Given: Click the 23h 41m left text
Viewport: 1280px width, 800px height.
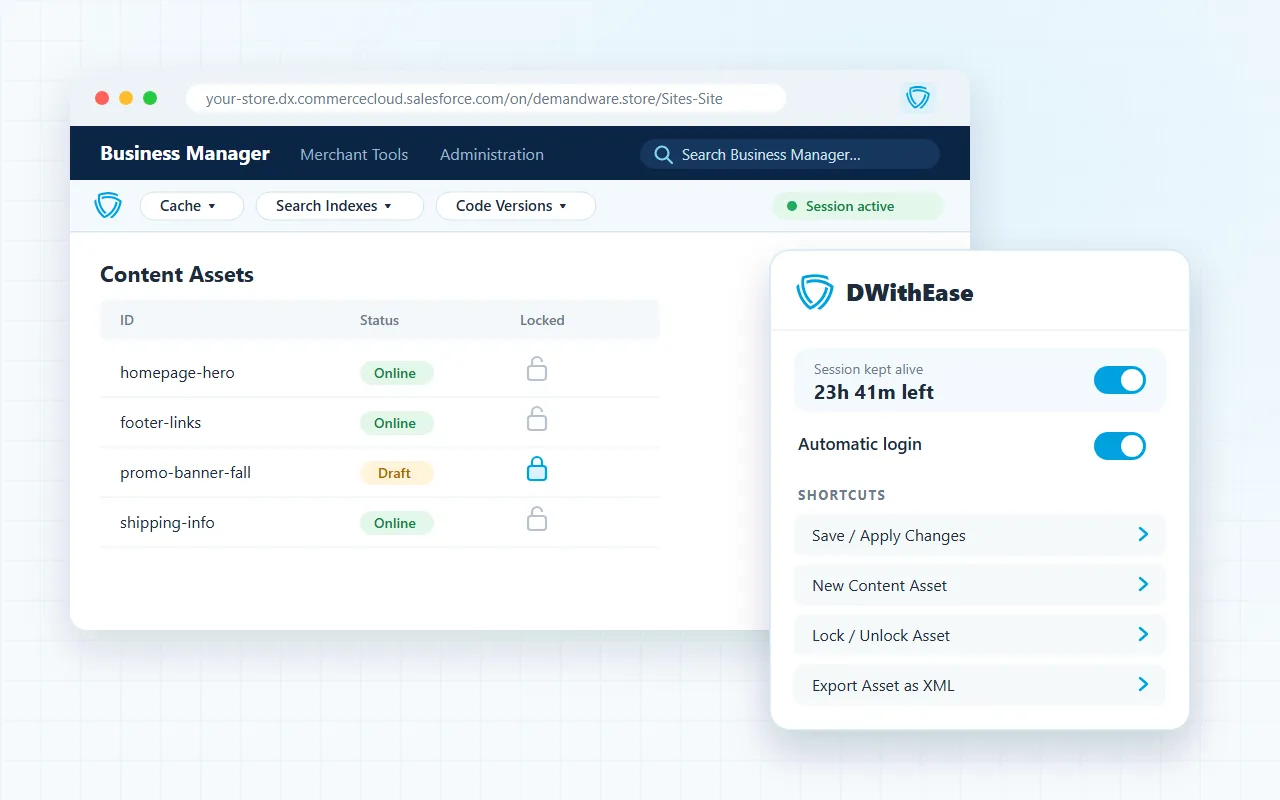Looking at the screenshot, I should tap(874, 392).
